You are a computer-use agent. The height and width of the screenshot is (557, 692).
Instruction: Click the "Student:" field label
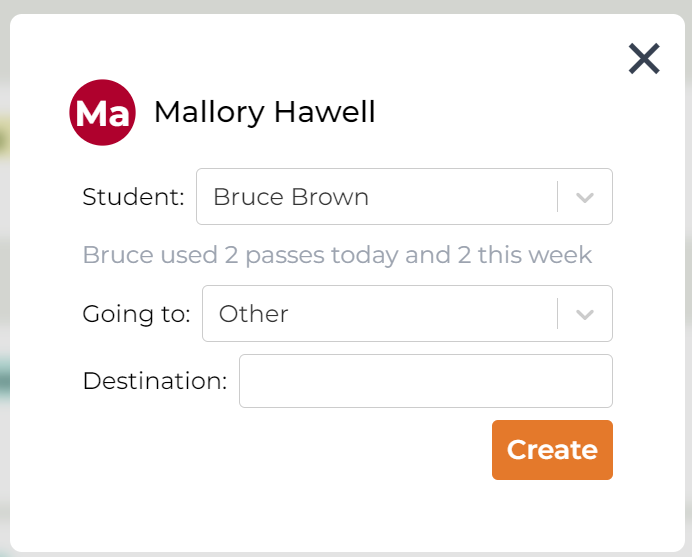(133, 197)
